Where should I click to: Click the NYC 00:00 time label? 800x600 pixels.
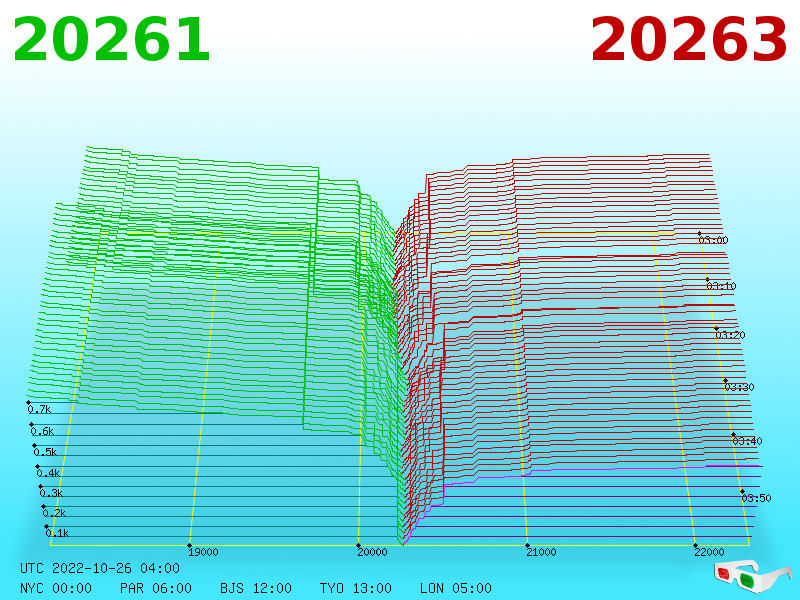click(56, 588)
